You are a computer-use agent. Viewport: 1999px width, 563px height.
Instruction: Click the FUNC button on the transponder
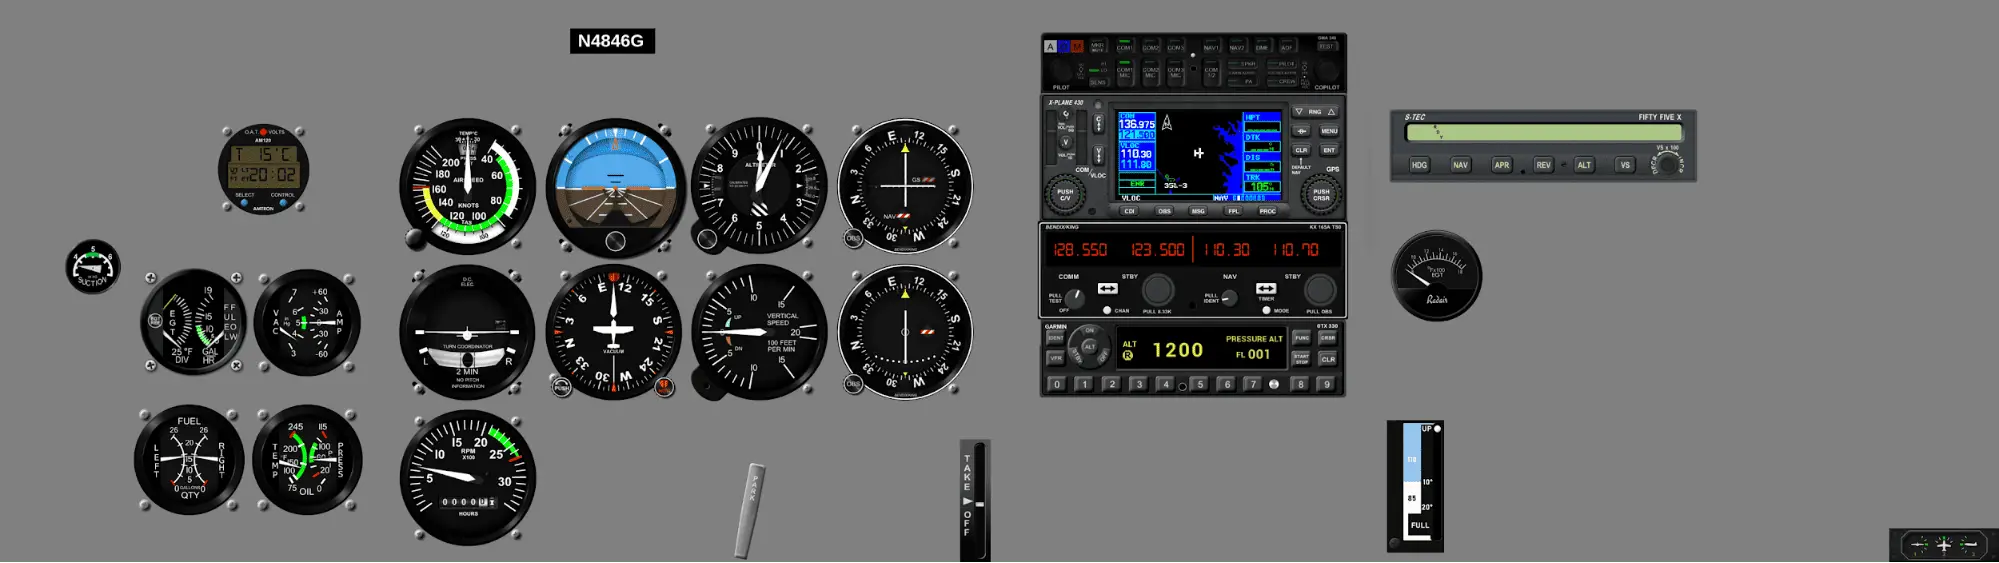tap(1301, 338)
